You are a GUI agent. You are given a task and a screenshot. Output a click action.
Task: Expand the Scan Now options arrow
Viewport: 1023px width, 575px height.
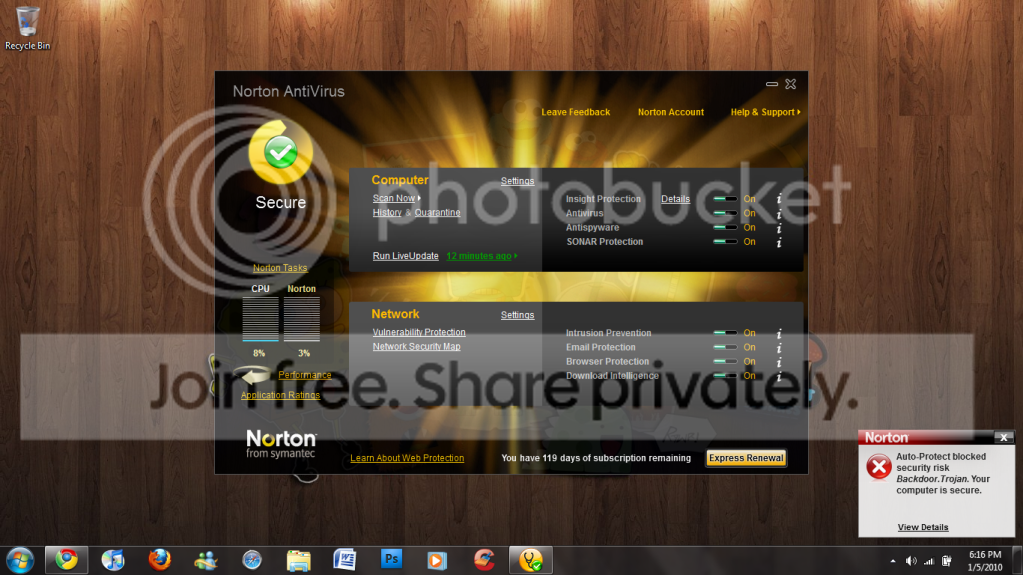419,198
